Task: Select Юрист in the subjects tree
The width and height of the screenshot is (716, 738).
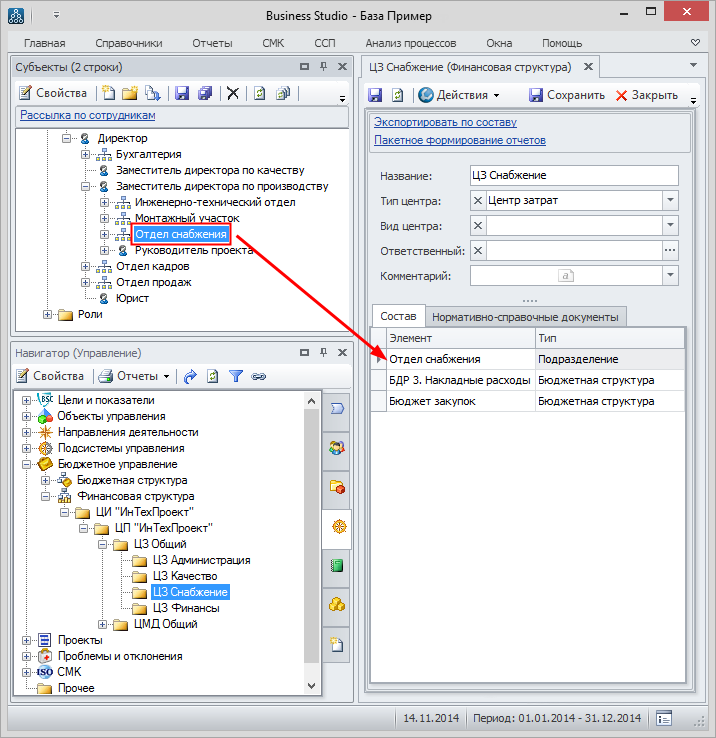Action: click(132, 298)
